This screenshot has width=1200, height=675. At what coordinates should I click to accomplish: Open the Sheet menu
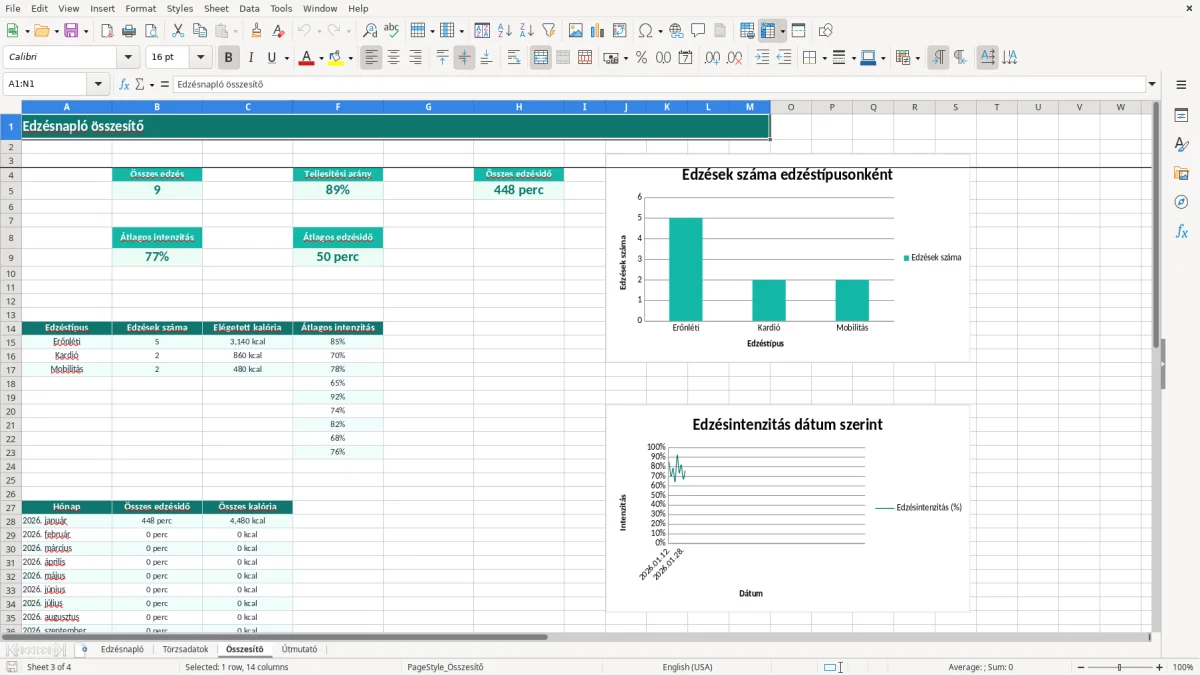(x=216, y=8)
